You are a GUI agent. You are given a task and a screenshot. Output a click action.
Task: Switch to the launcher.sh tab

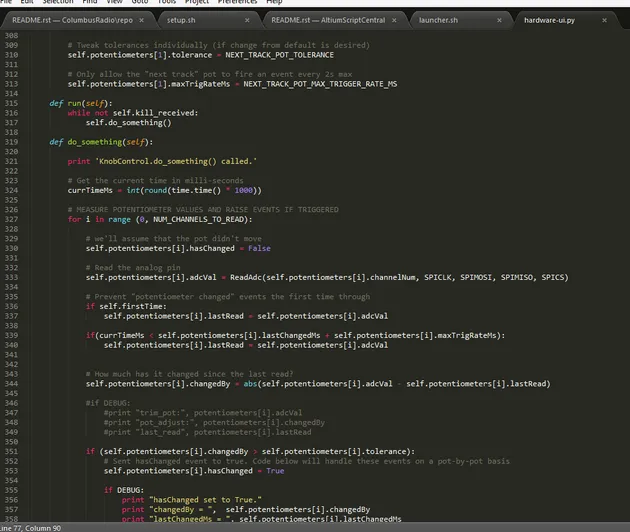coord(438,20)
